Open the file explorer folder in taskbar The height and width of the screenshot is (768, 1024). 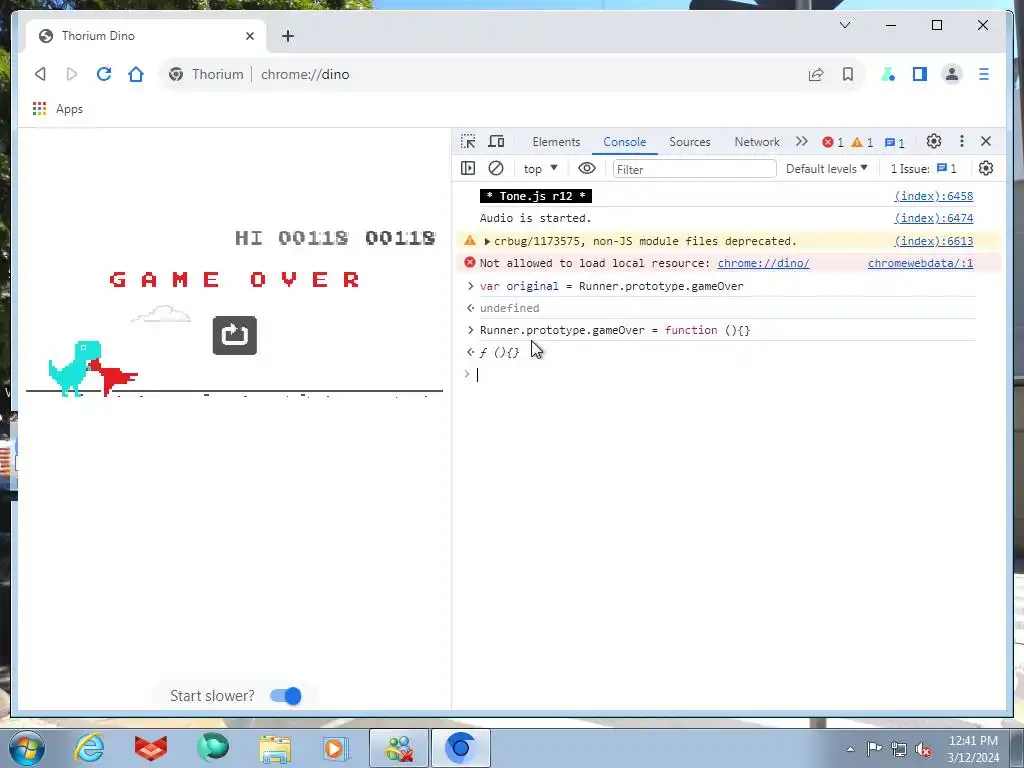pos(275,748)
